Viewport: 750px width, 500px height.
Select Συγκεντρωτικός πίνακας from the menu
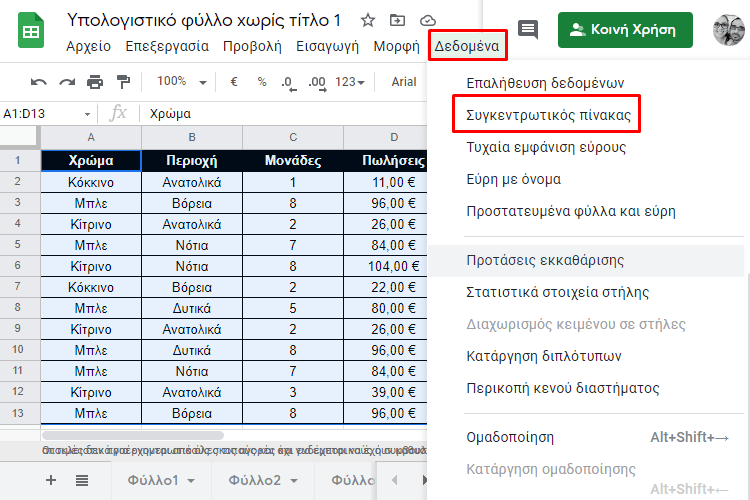pyautogui.click(x=548, y=115)
